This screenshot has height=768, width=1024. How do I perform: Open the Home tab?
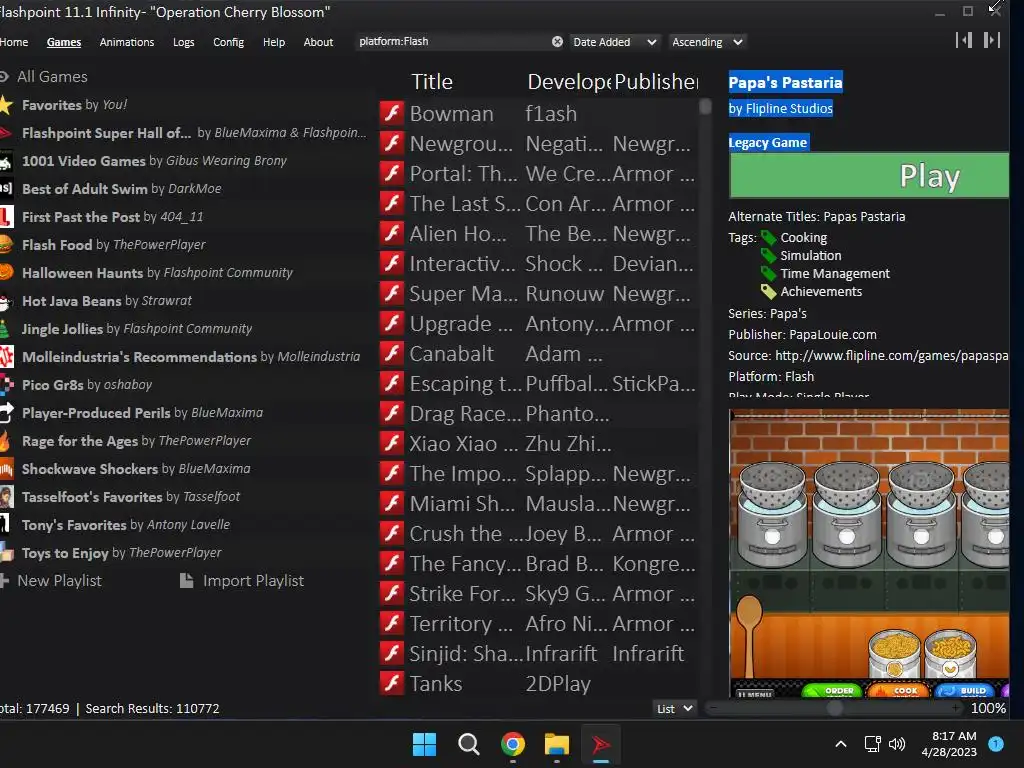click(14, 42)
